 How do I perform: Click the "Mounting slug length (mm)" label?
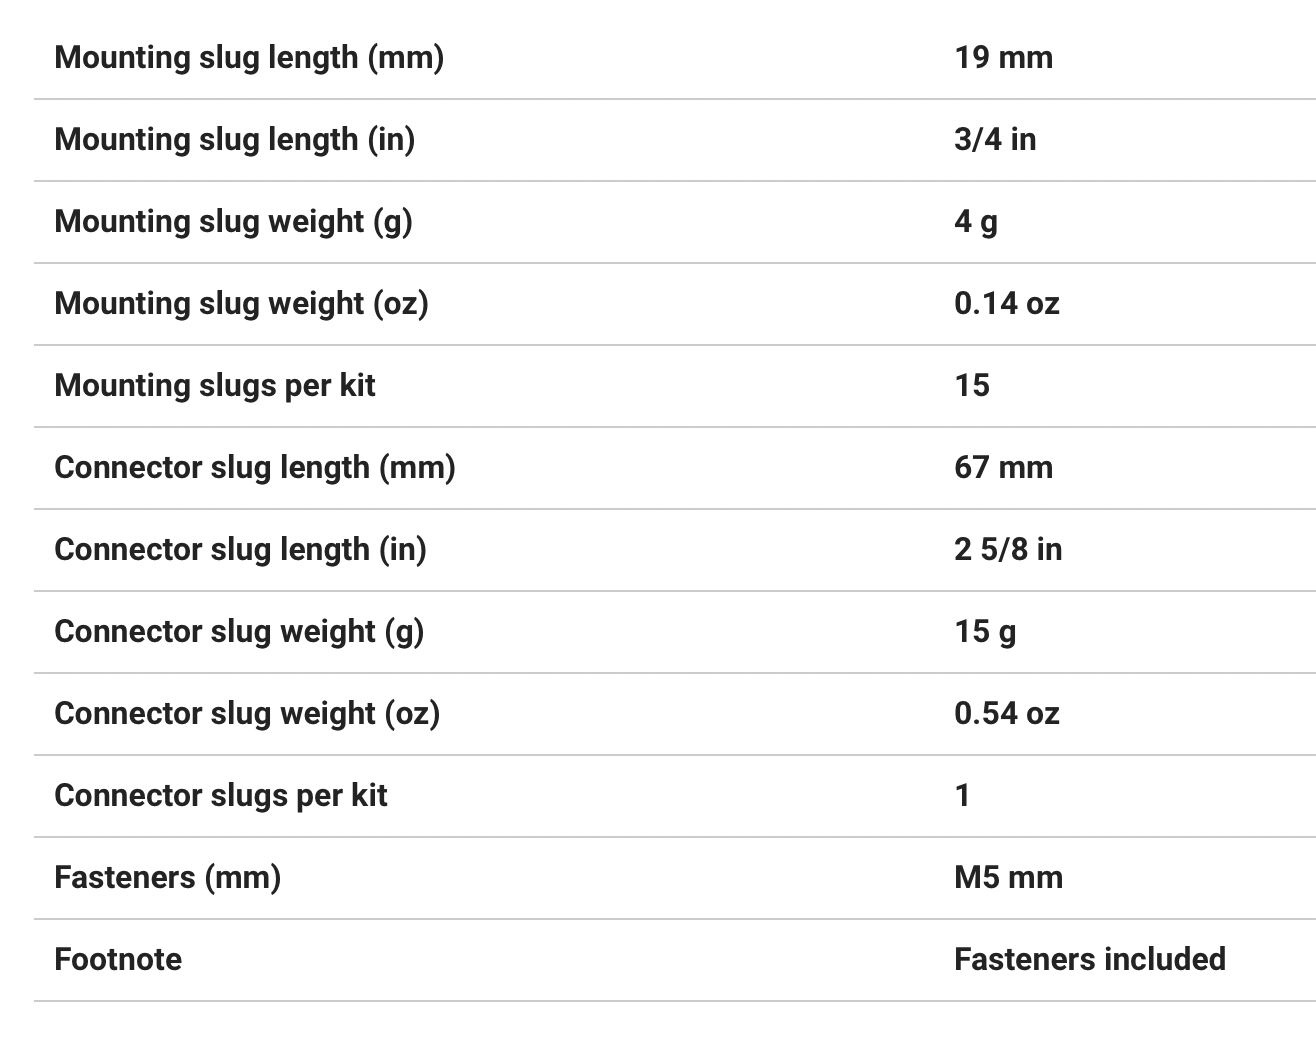click(x=249, y=57)
